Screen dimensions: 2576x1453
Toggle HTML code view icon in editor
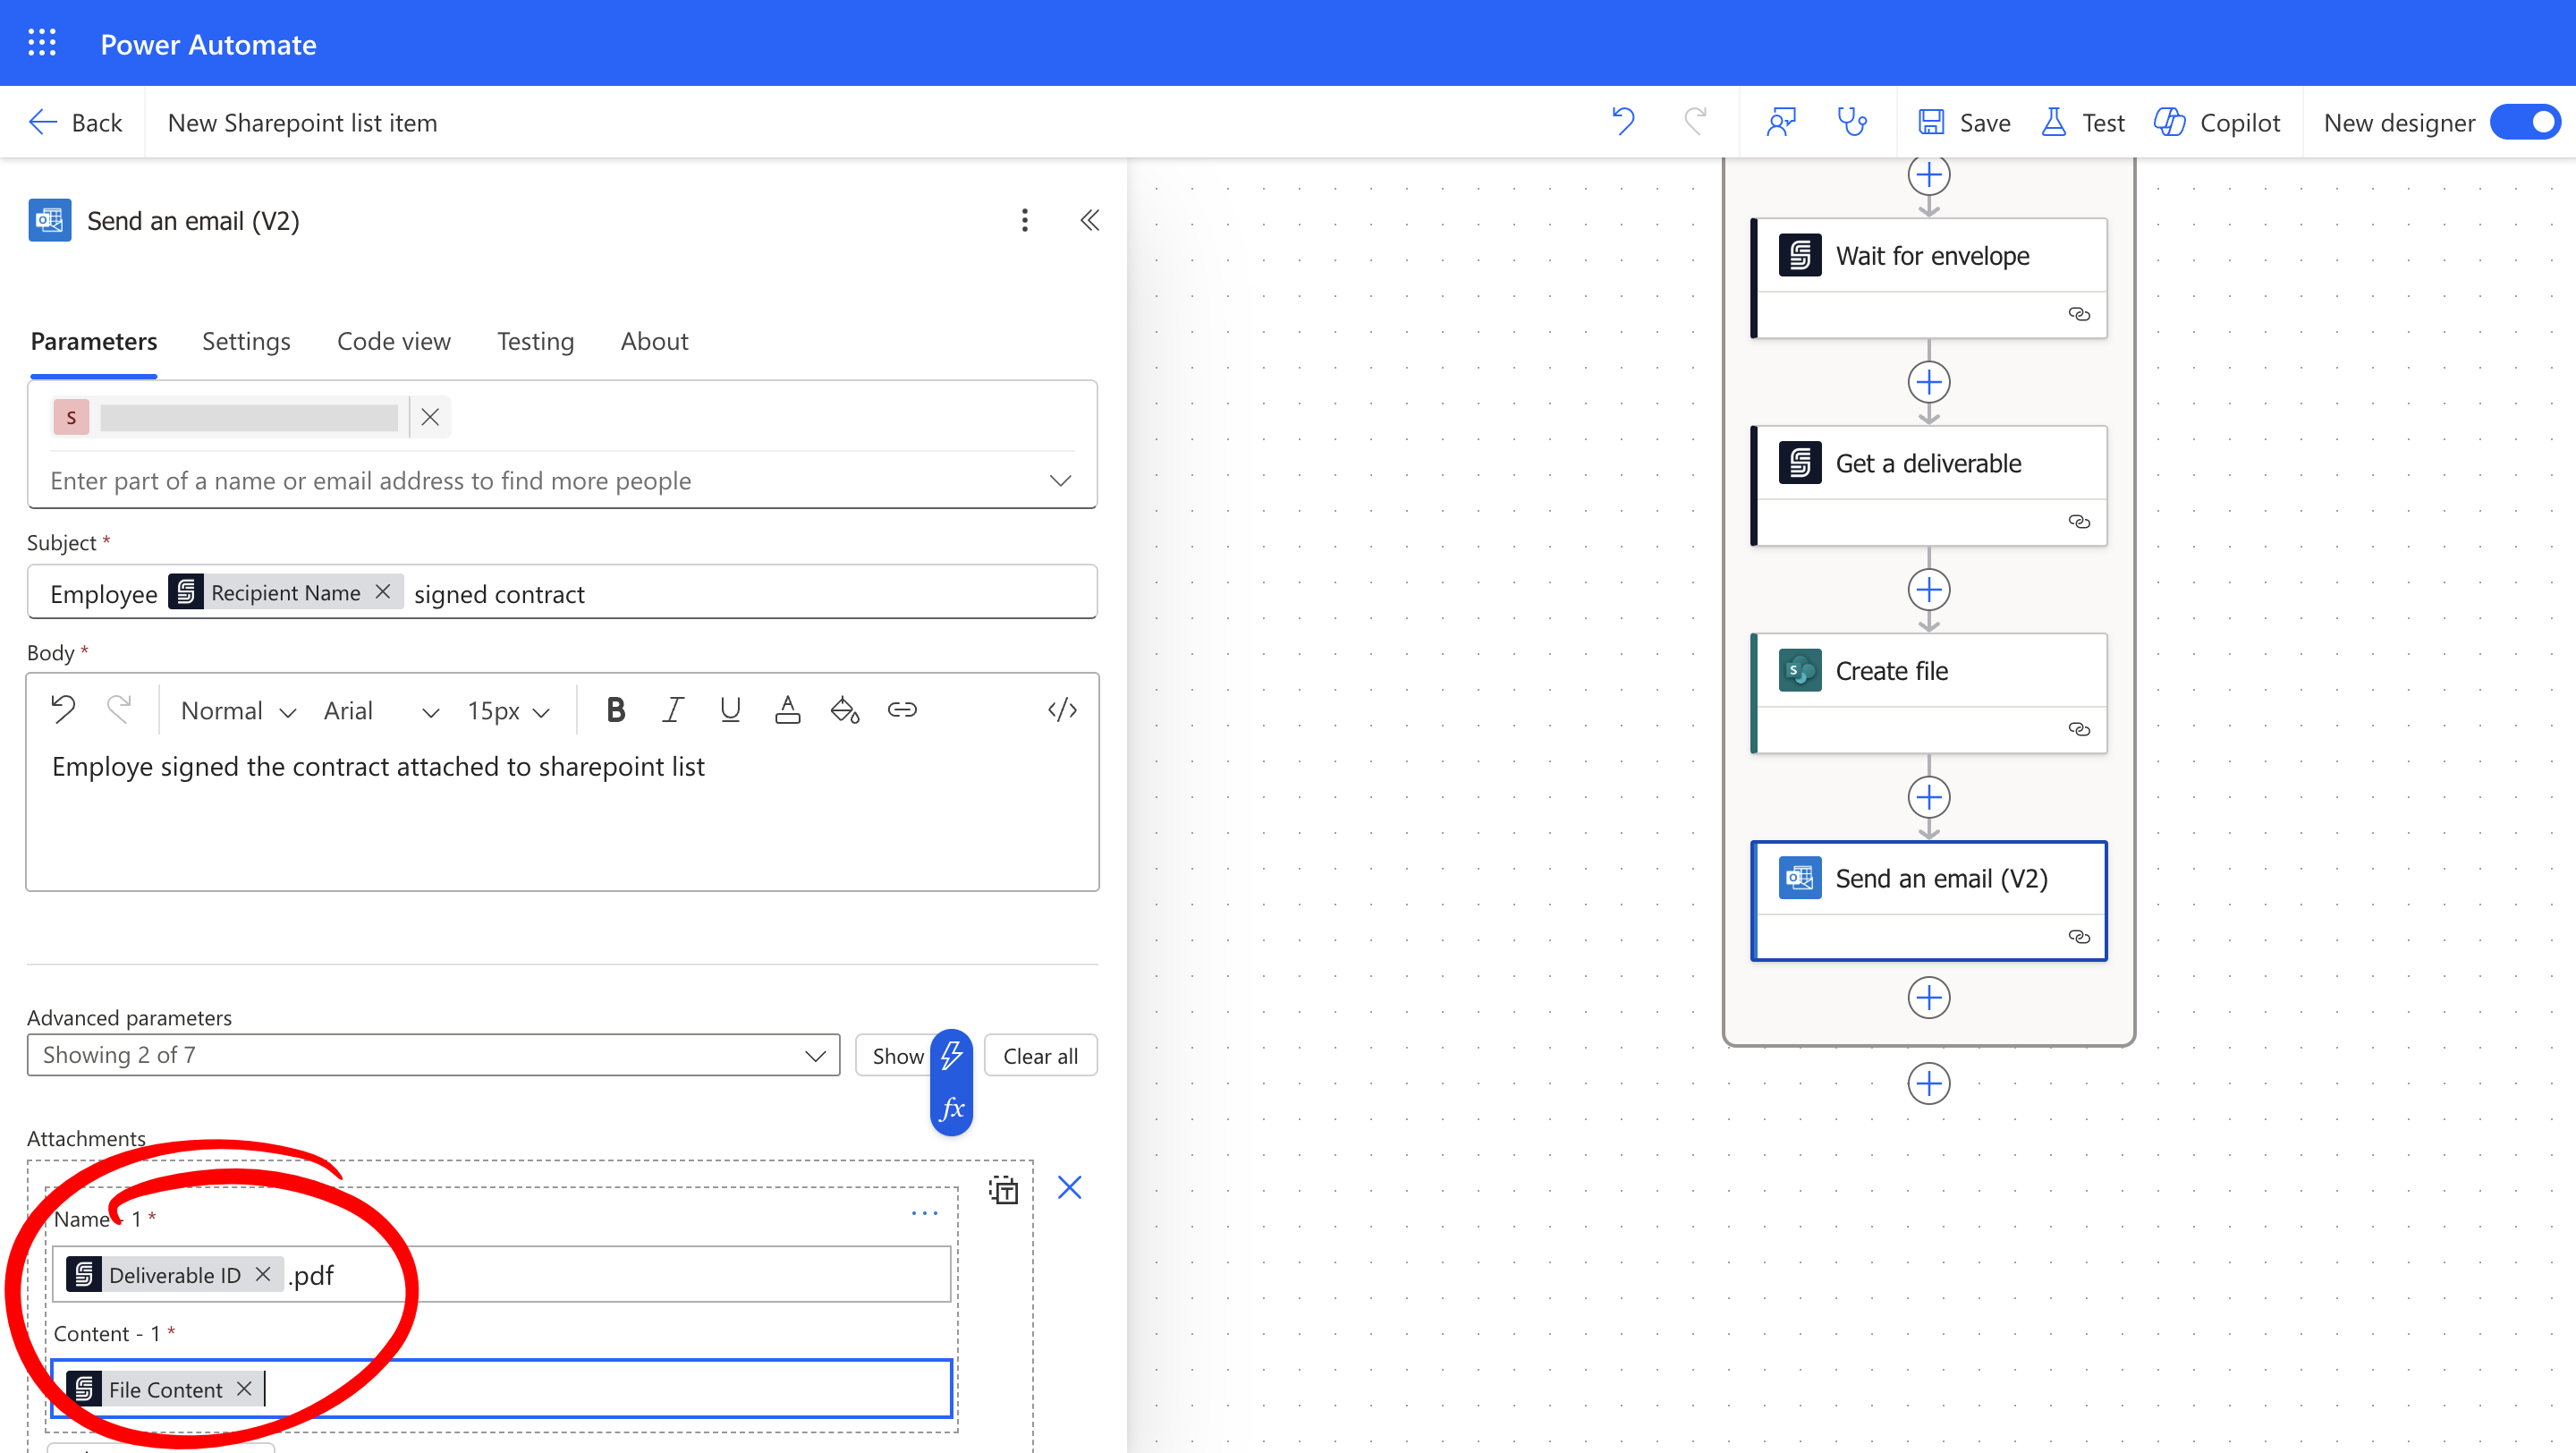tap(1062, 710)
